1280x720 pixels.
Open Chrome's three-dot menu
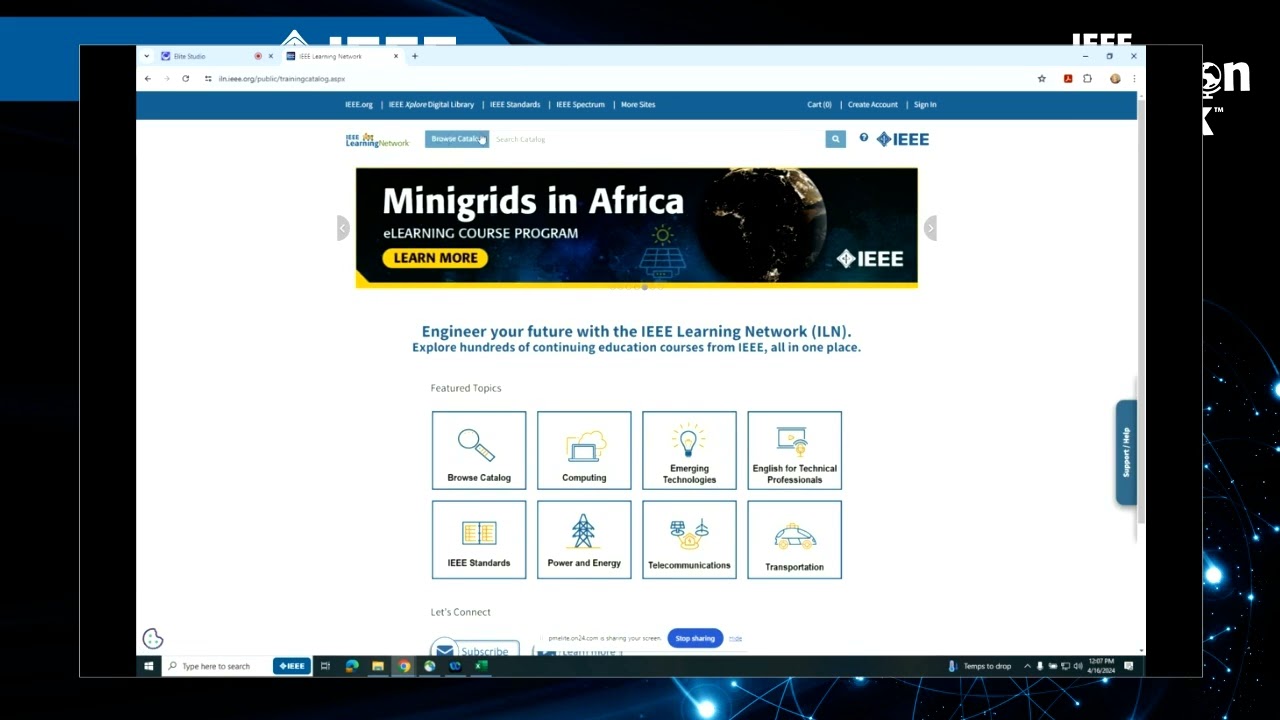[x=1134, y=78]
